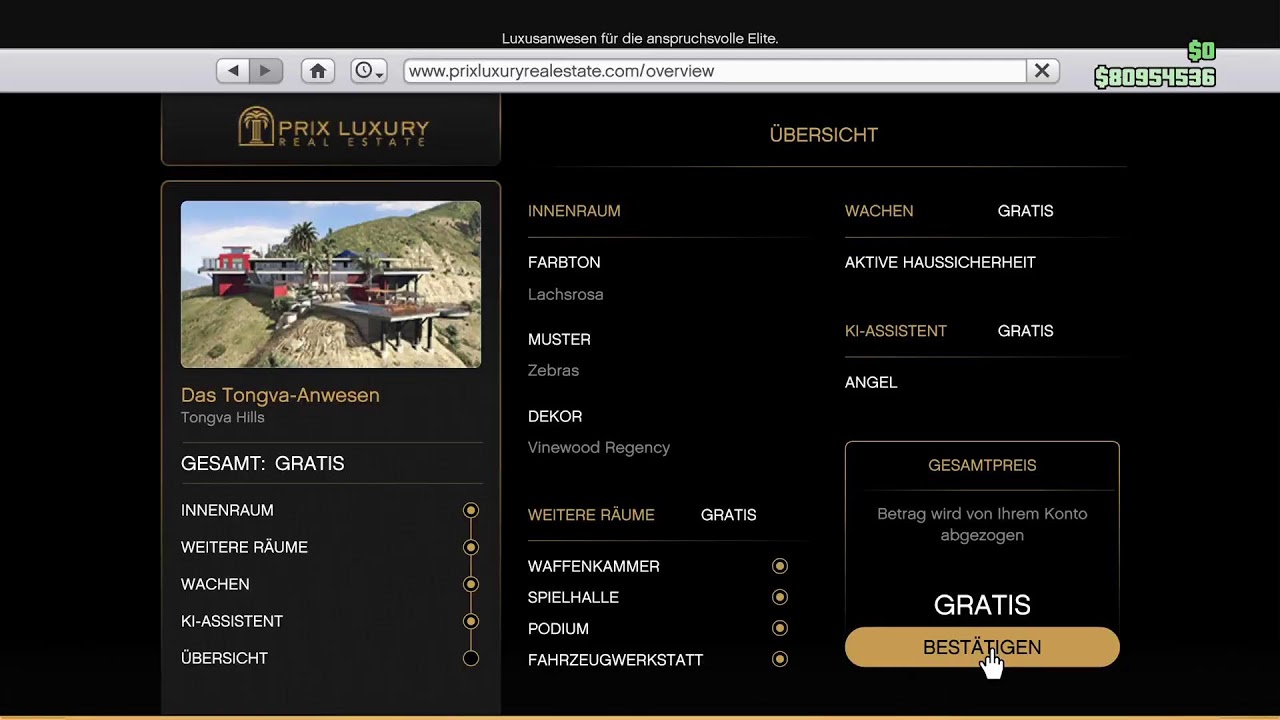Click the Muster label
This screenshot has height=720, width=1280.
(x=559, y=339)
